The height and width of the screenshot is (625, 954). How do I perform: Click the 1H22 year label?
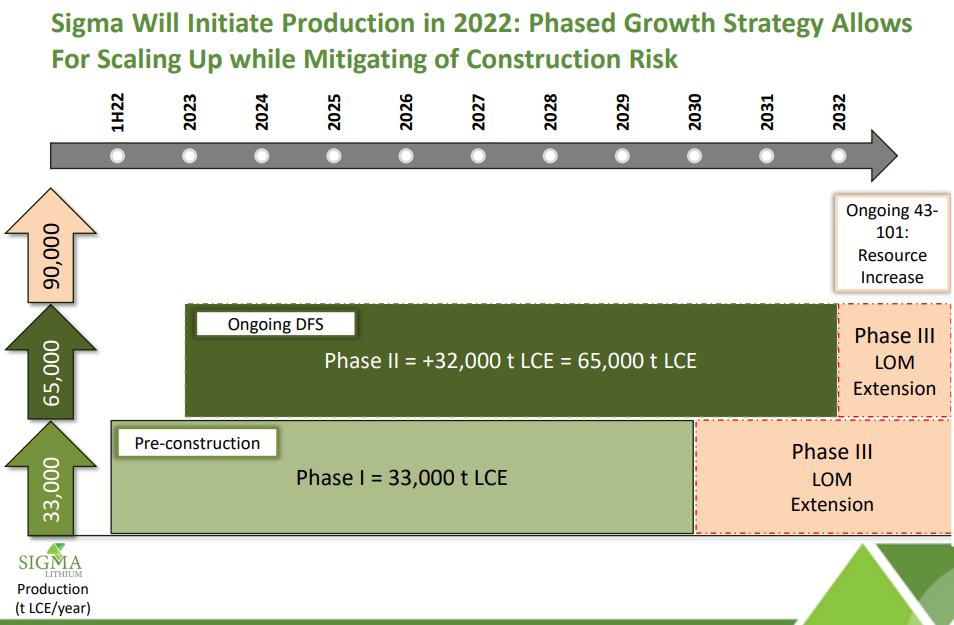(x=117, y=113)
